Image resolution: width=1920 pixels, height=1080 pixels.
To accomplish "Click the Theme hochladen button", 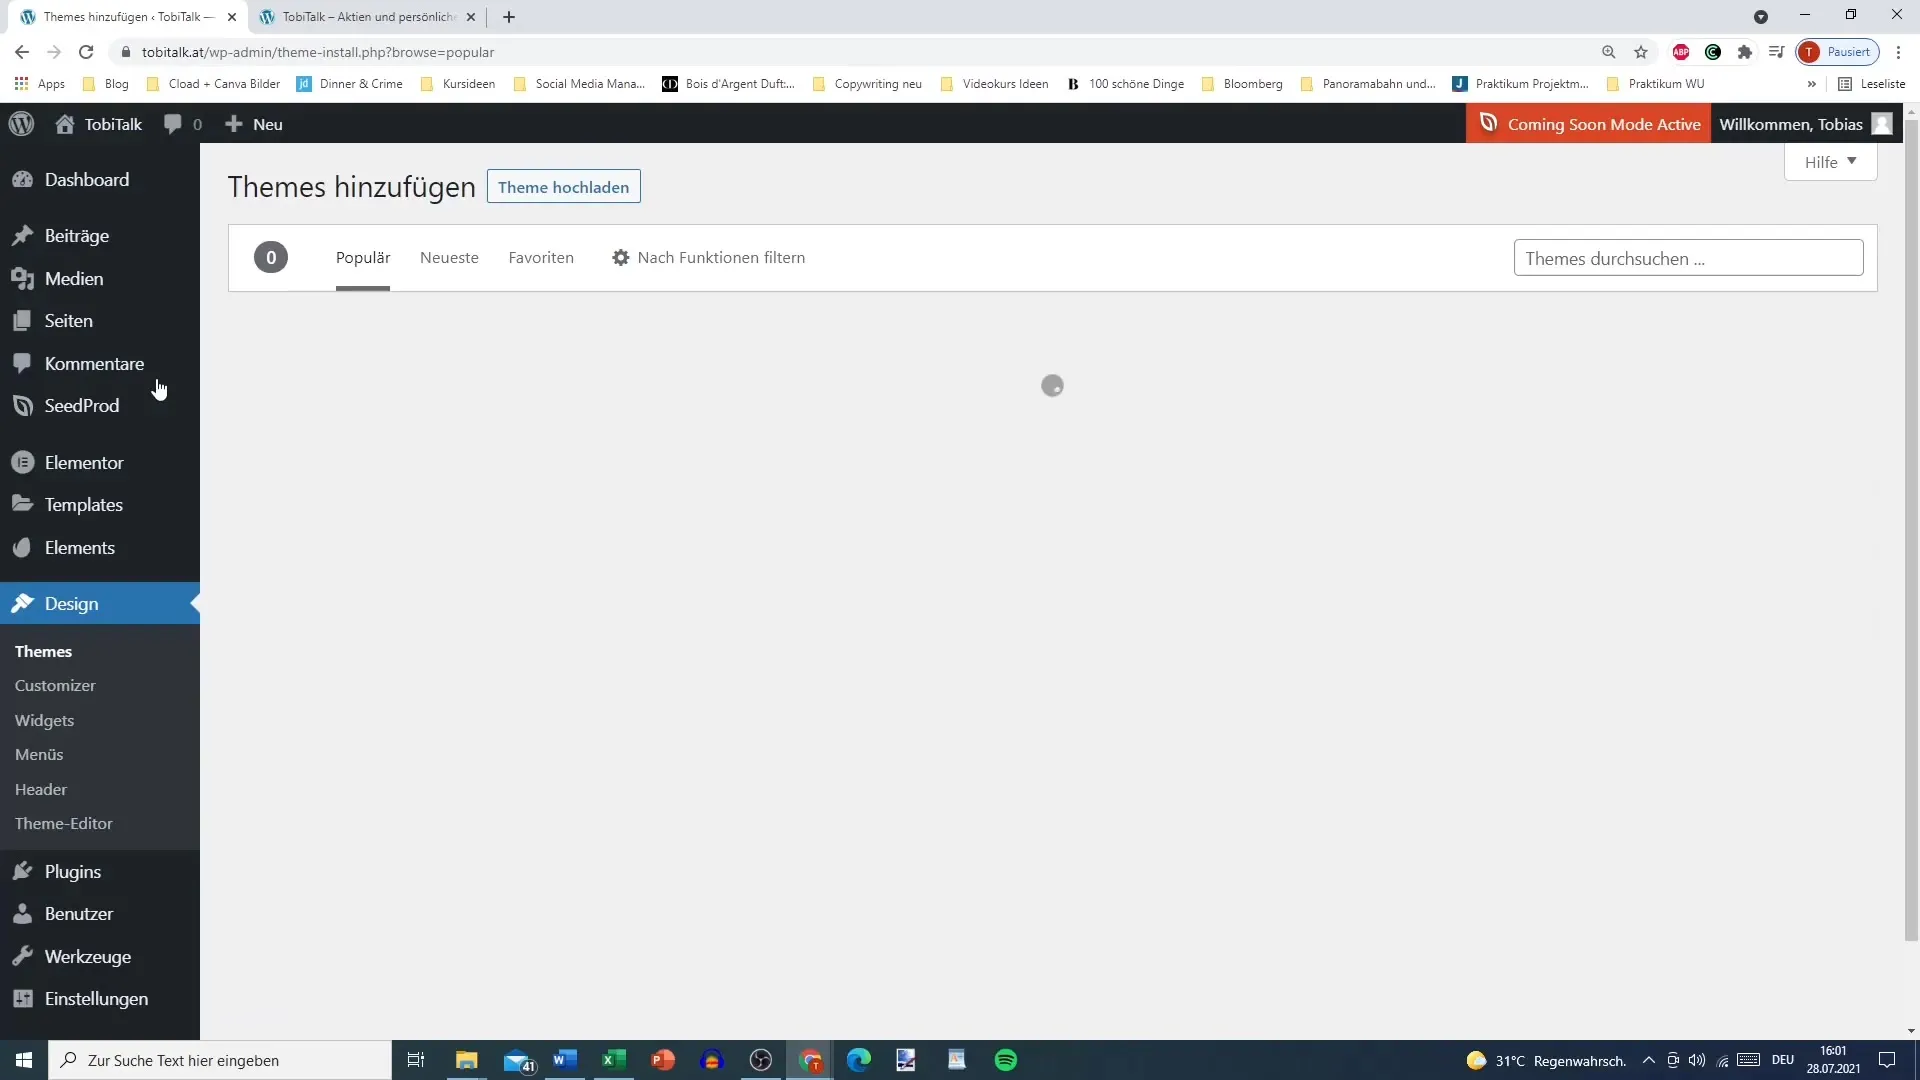I will pyautogui.click(x=563, y=186).
